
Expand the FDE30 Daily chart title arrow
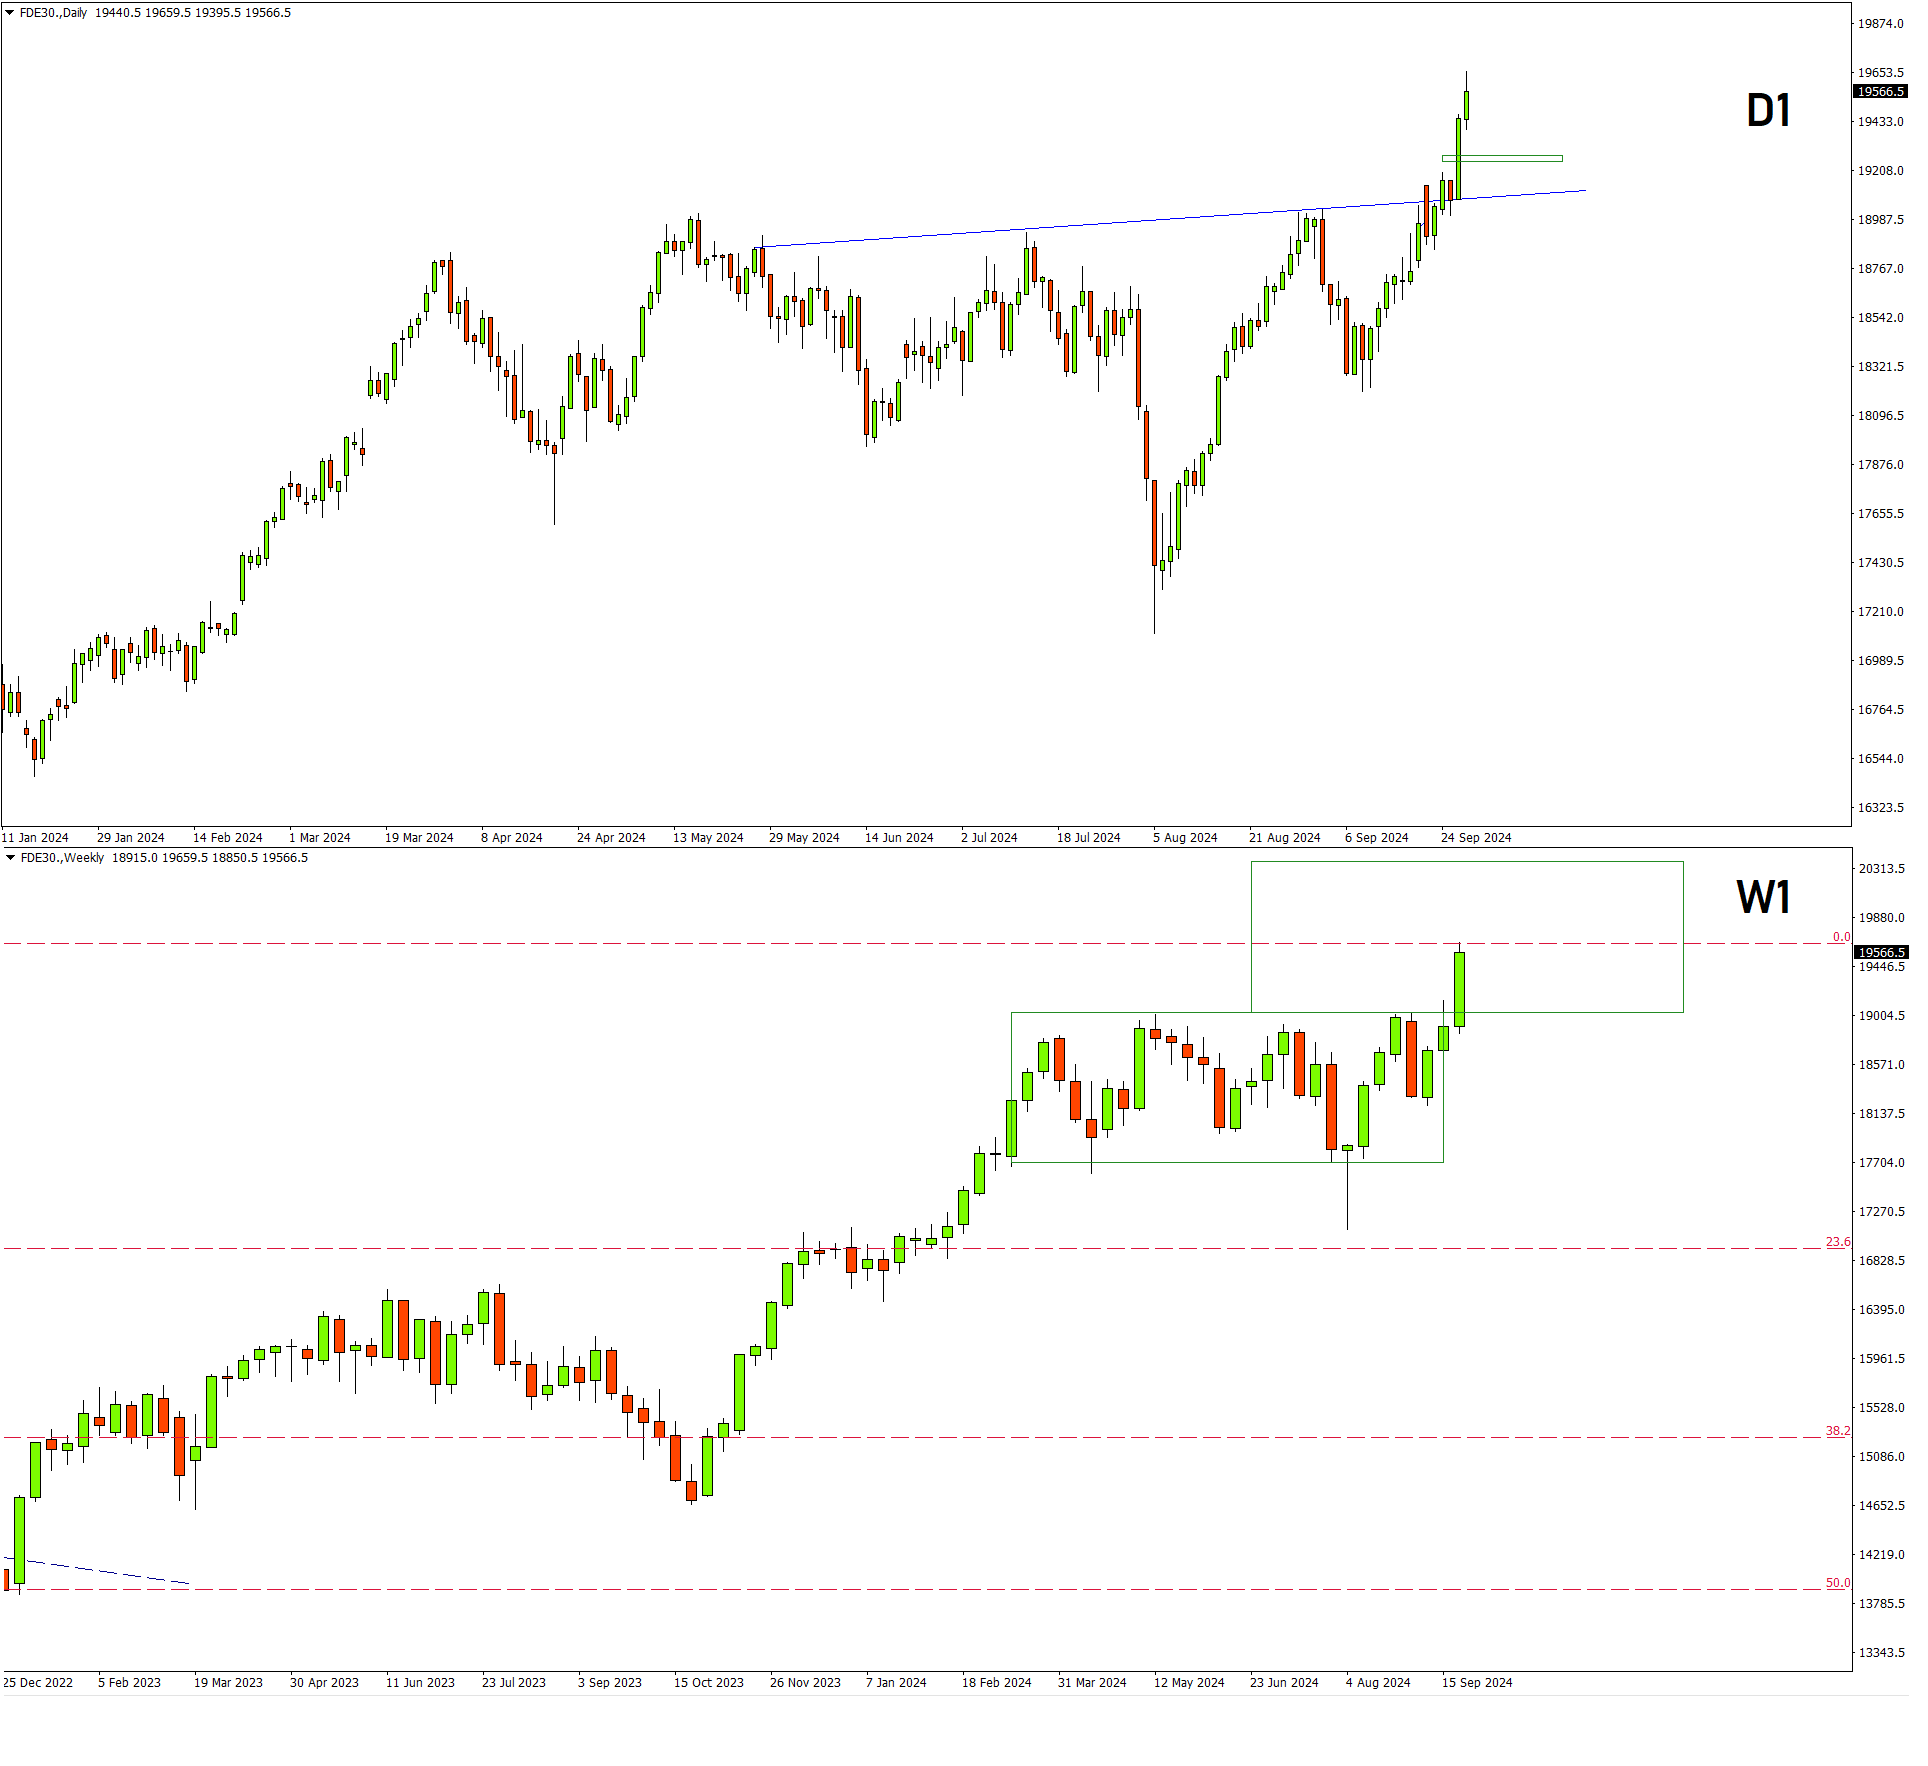point(9,13)
